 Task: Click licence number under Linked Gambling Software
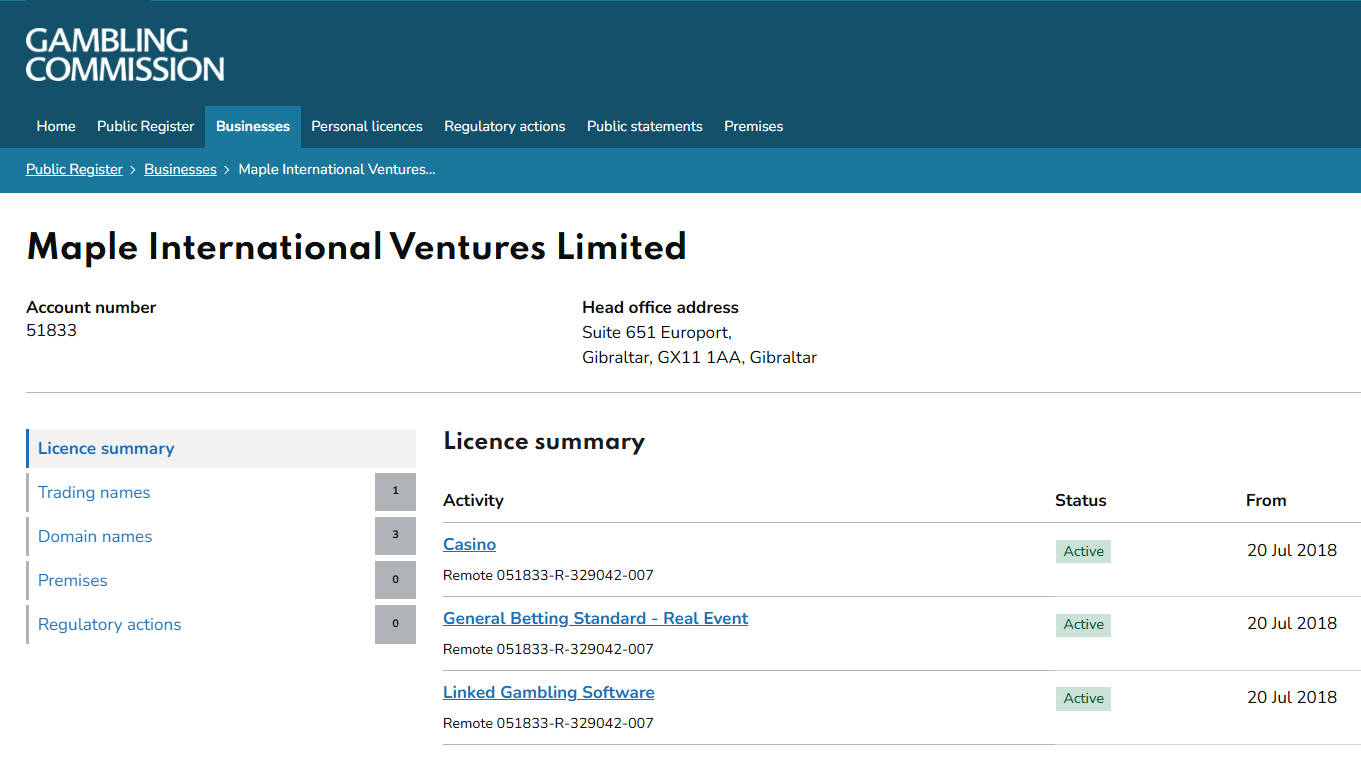coord(548,724)
